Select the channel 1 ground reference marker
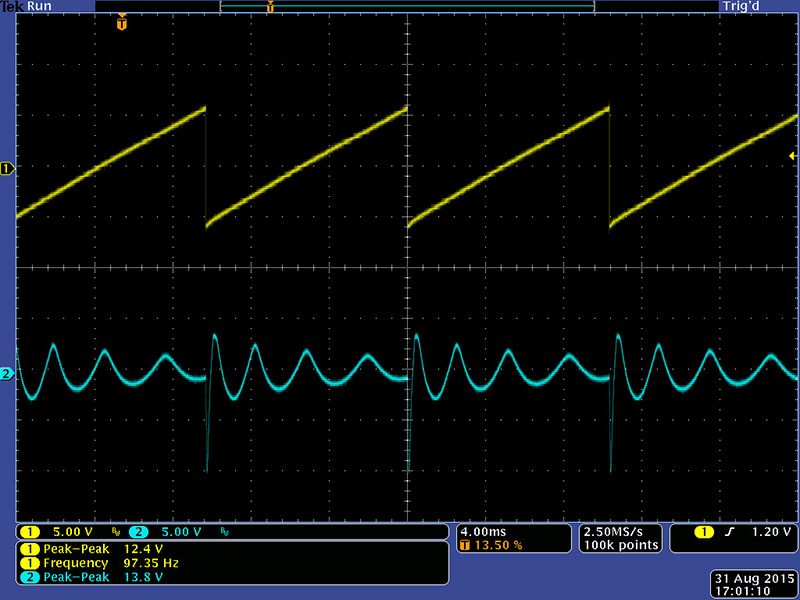Screen dimensions: 800x600 point(8,170)
